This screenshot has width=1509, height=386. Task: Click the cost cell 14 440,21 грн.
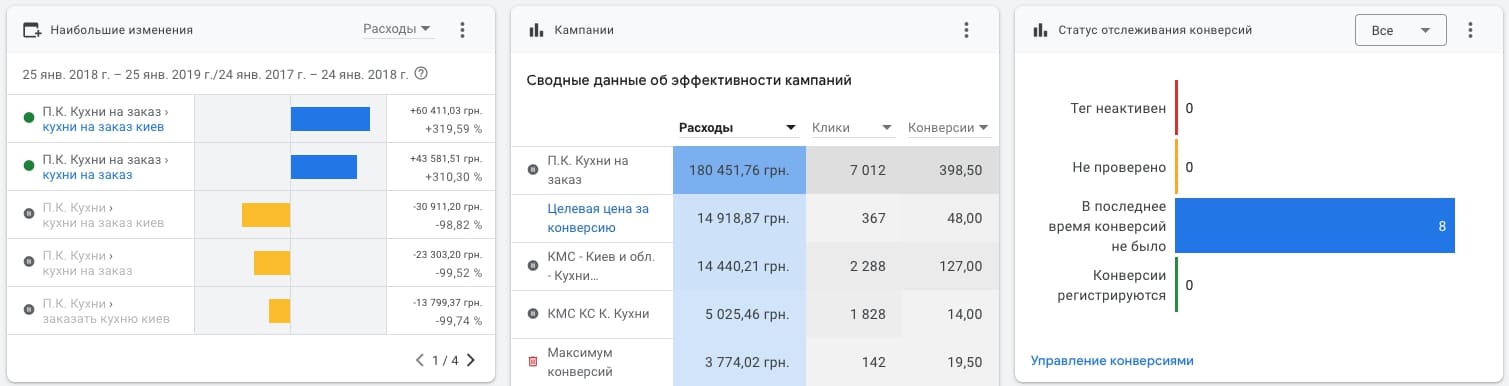tap(739, 266)
